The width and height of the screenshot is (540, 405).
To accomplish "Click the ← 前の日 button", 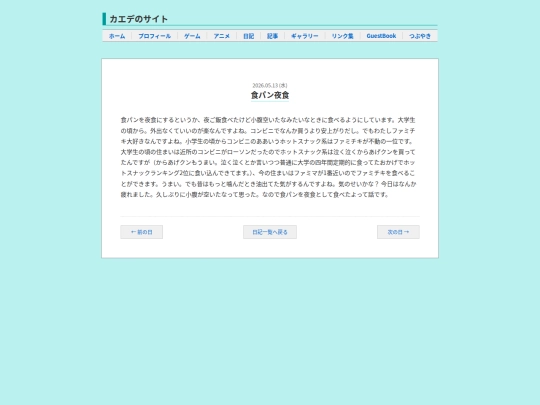I will pos(142,232).
